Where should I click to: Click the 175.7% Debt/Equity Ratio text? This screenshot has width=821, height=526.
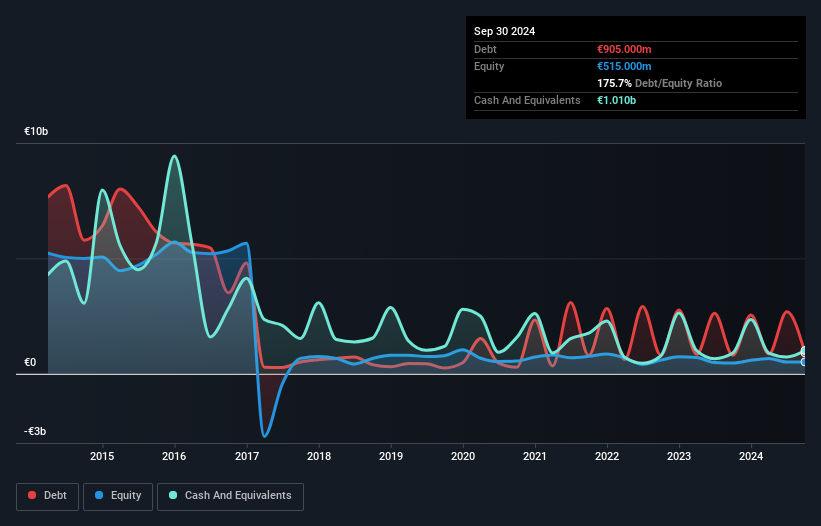click(x=659, y=83)
